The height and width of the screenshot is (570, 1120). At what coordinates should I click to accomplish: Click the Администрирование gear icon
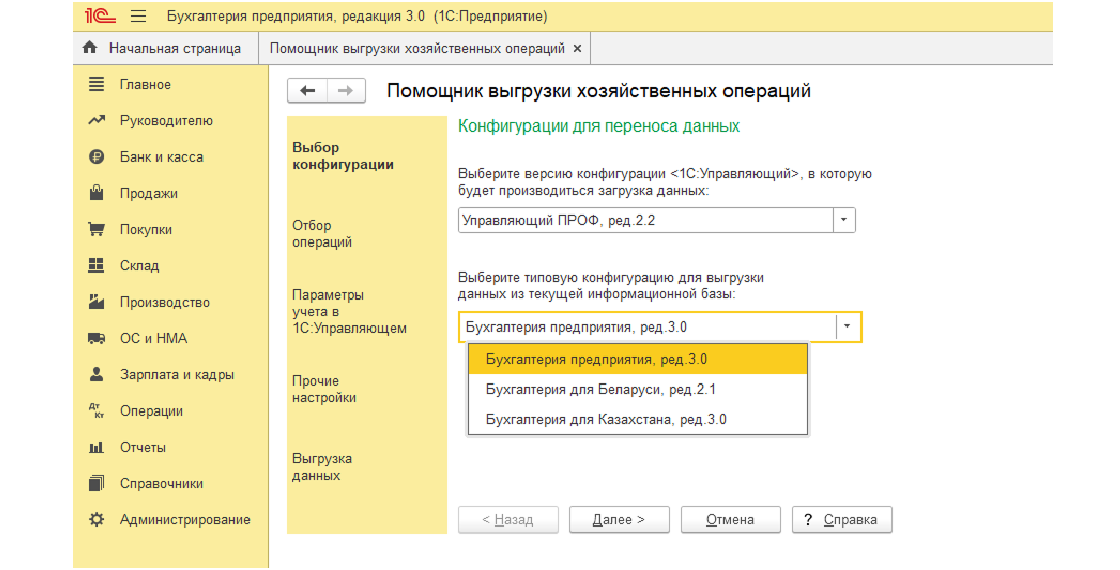click(96, 520)
